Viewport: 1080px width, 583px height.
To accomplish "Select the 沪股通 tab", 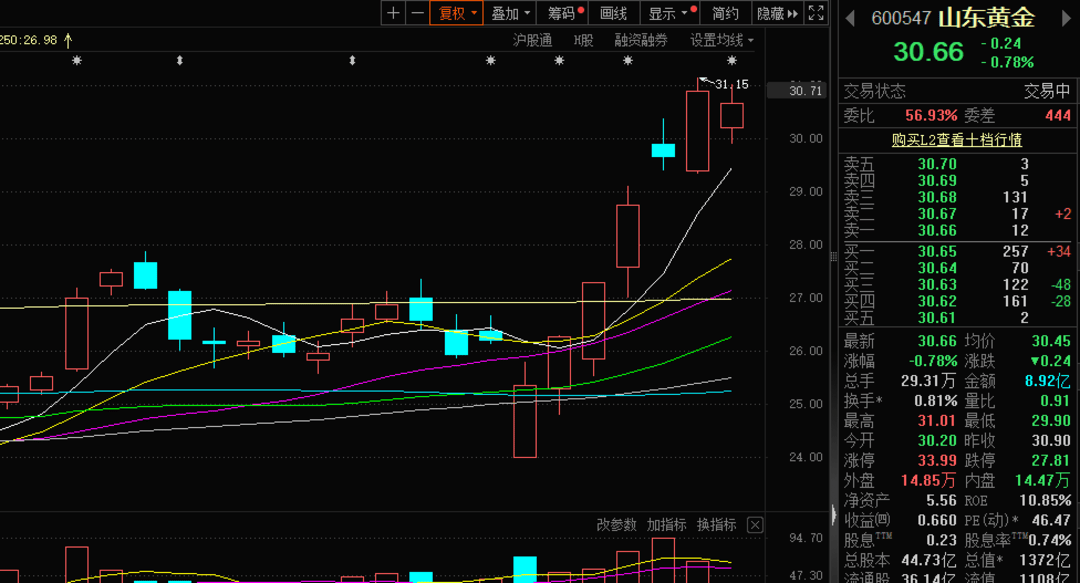I will (x=532, y=40).
